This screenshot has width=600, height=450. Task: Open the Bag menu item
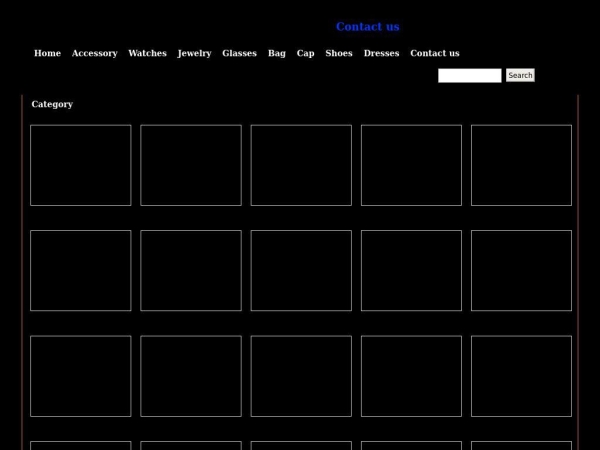coord(277,53)
